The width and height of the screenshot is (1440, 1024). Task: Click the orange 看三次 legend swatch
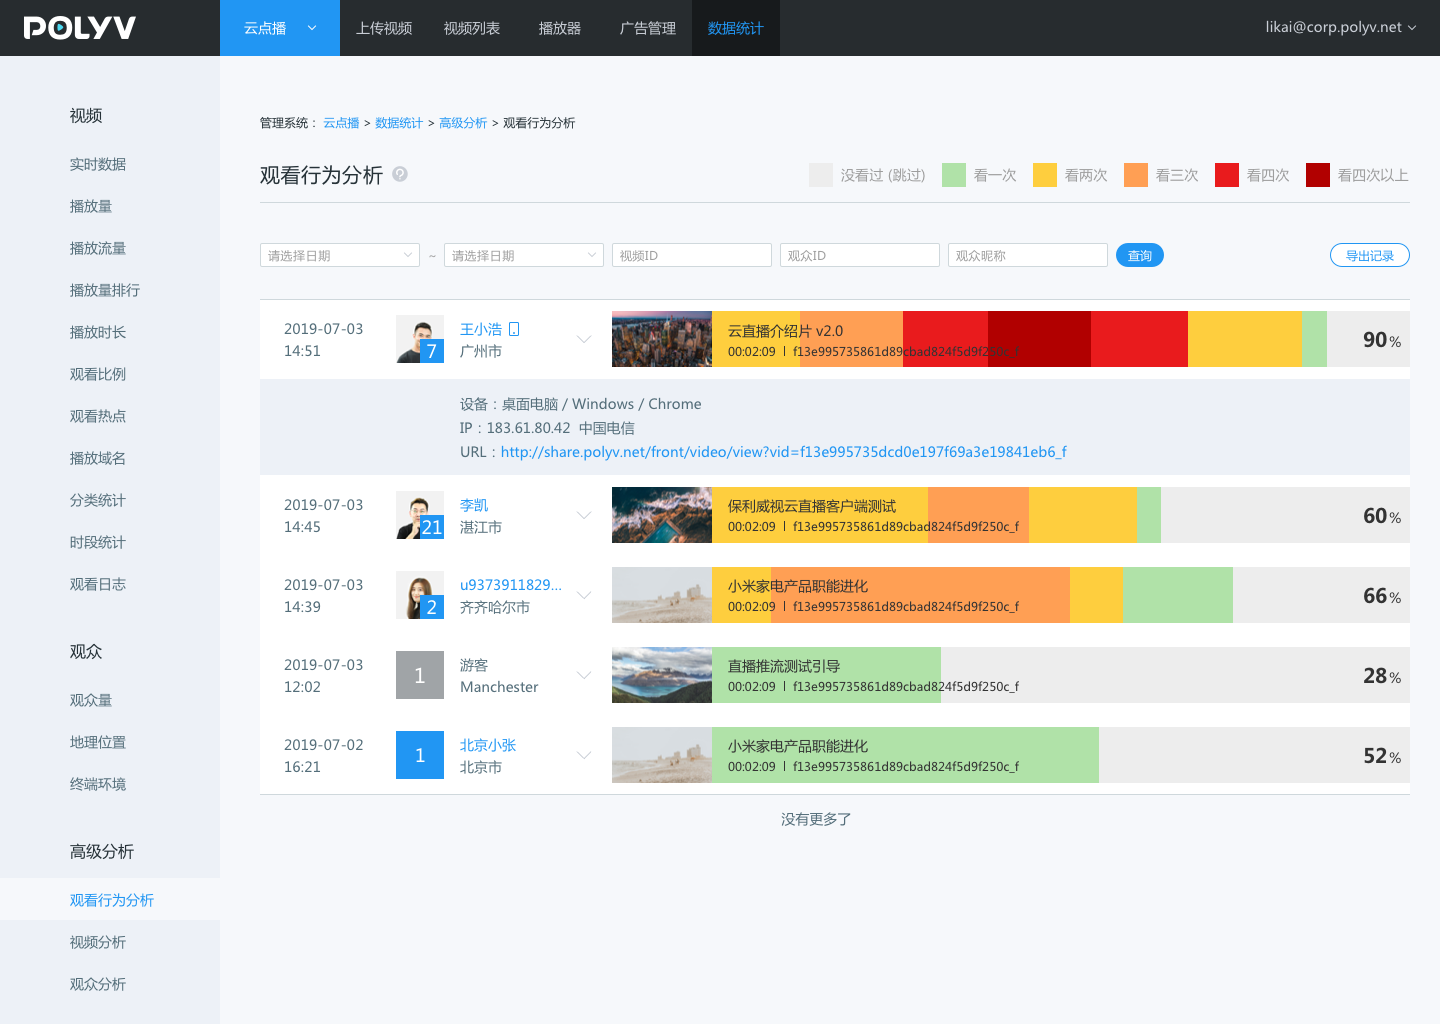pyautogui.click(x=1136, y=175)
